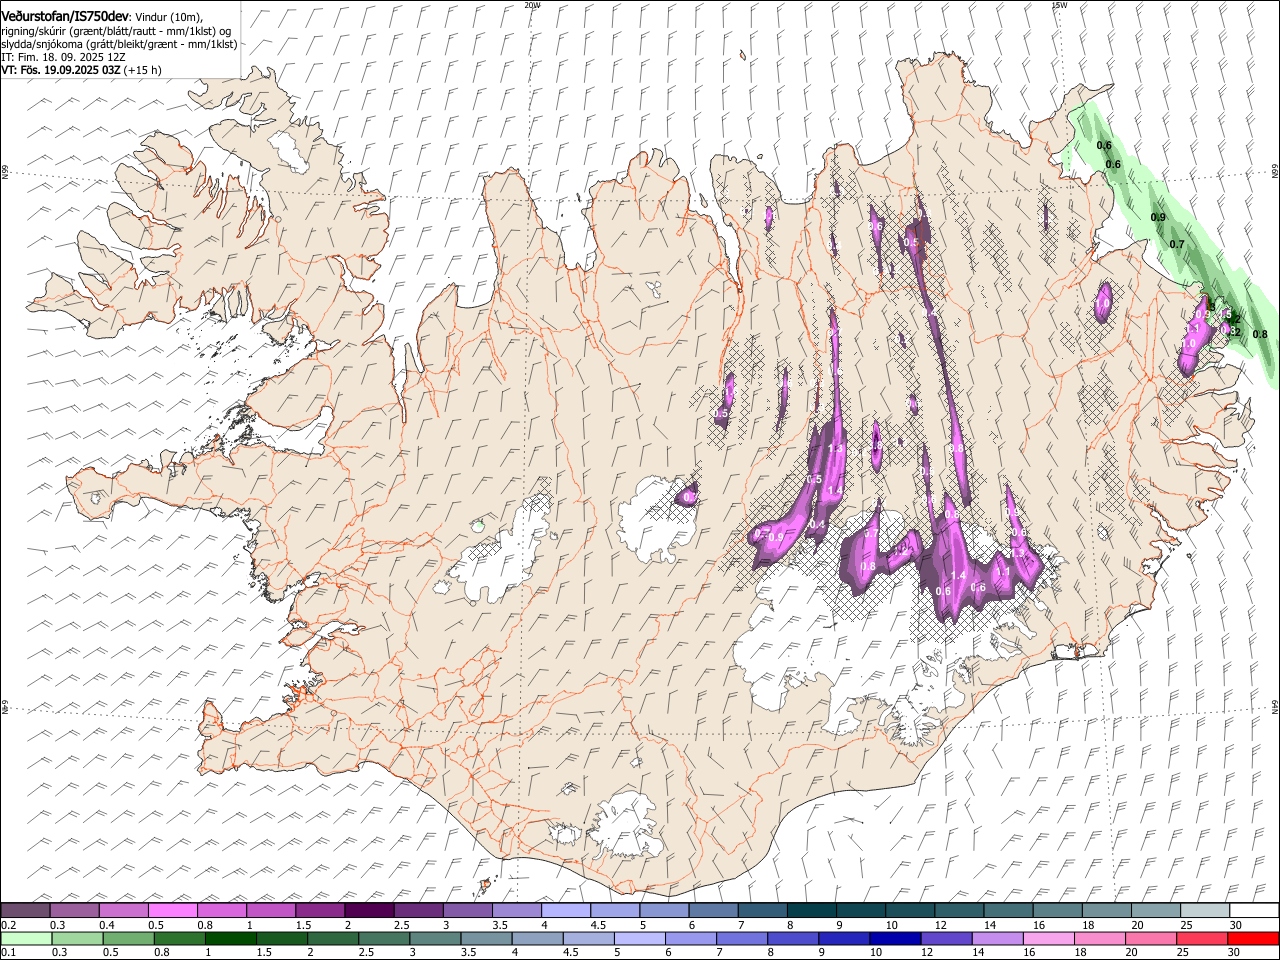Click the 15W longitude label

pos(1059,4)
